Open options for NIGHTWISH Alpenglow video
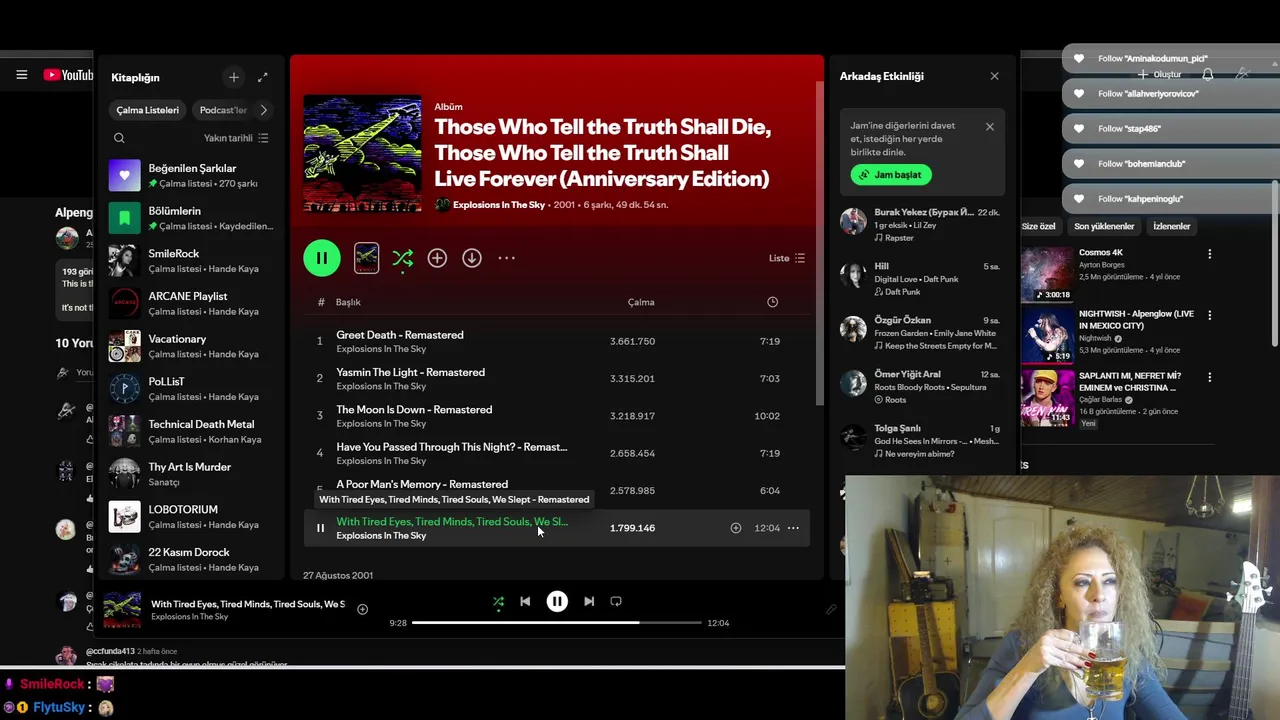The image size is (1280, 720). 1209,315
